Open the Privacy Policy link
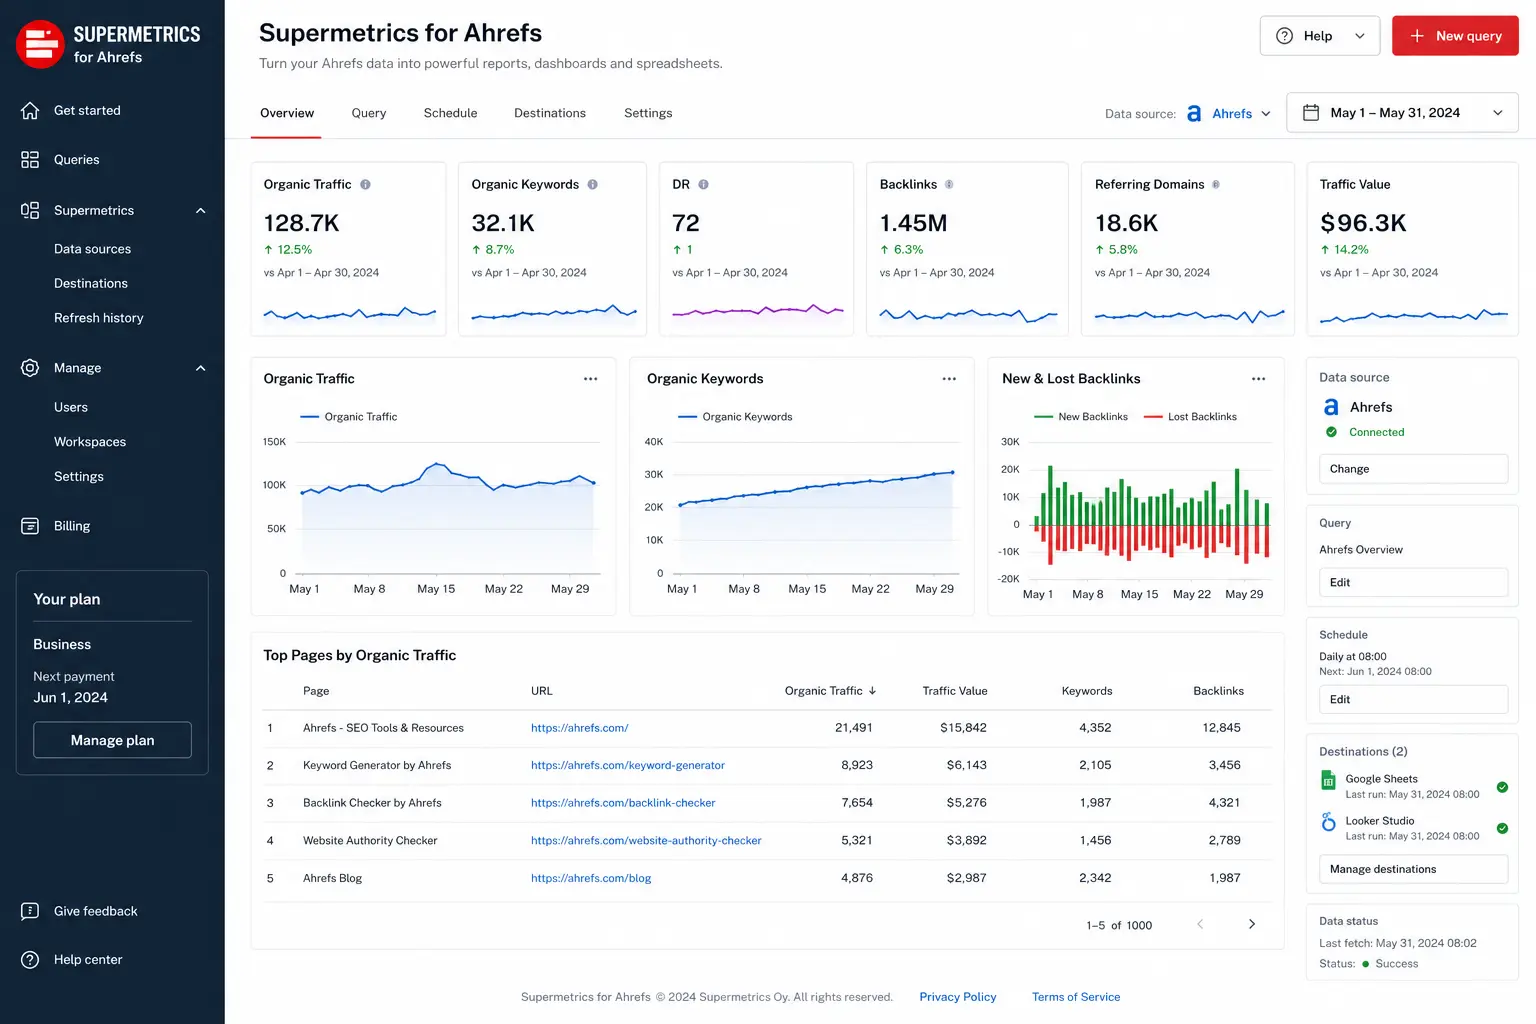The image size is (1536, 1024). (x=958, y=997)
